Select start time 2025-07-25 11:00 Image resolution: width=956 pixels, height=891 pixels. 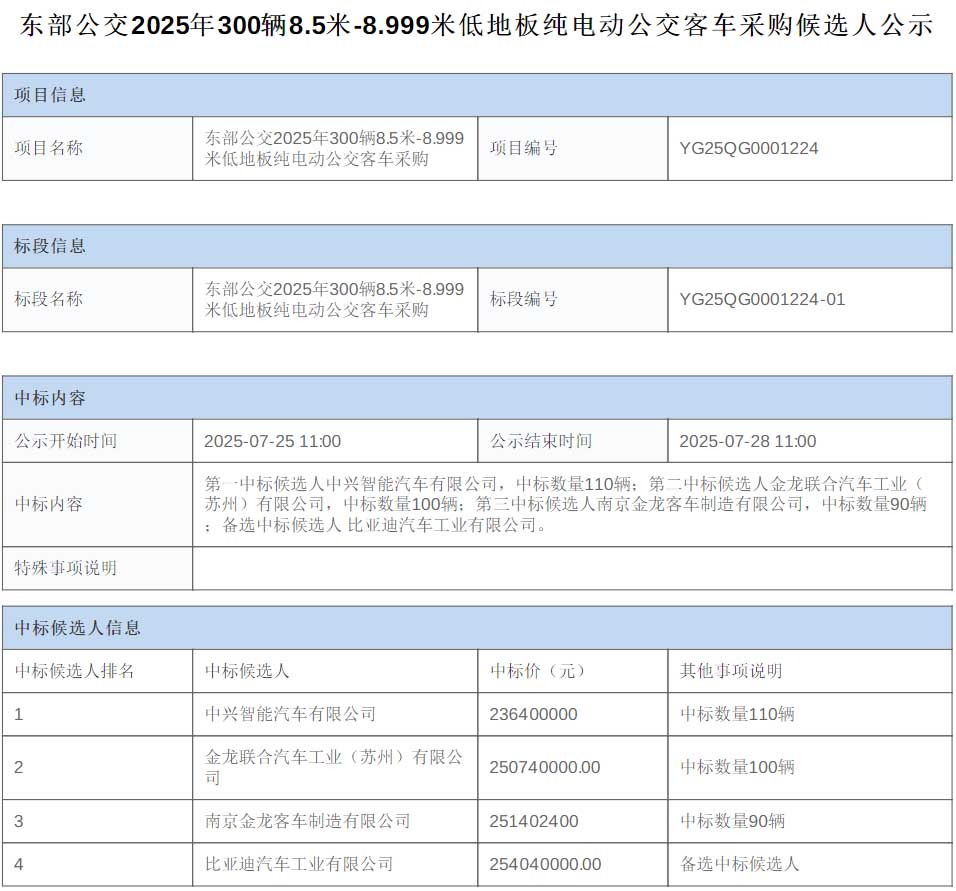pos(273,441)
